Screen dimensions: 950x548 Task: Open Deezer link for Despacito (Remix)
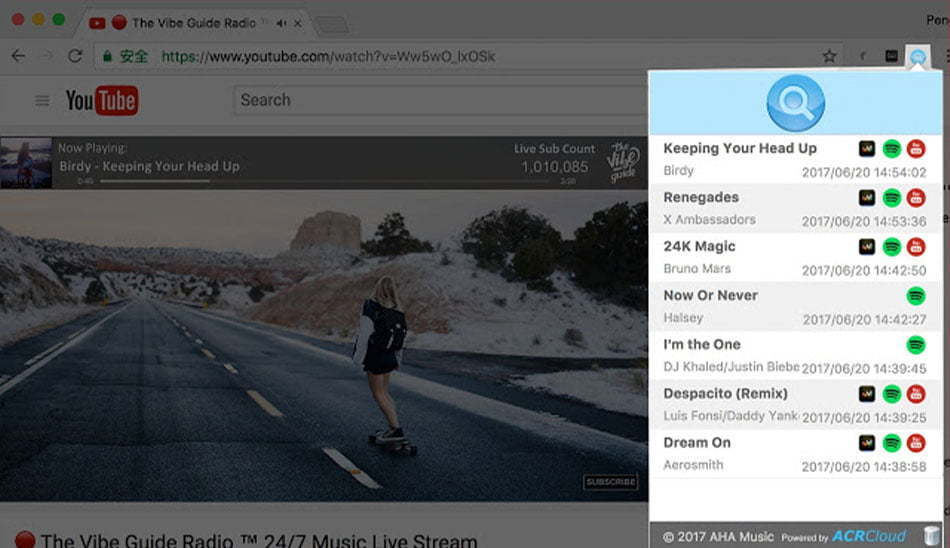[867, 394]
